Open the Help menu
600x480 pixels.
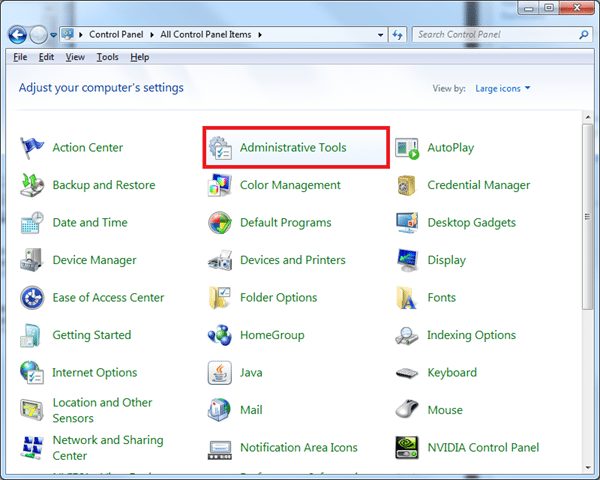[140, 57]
